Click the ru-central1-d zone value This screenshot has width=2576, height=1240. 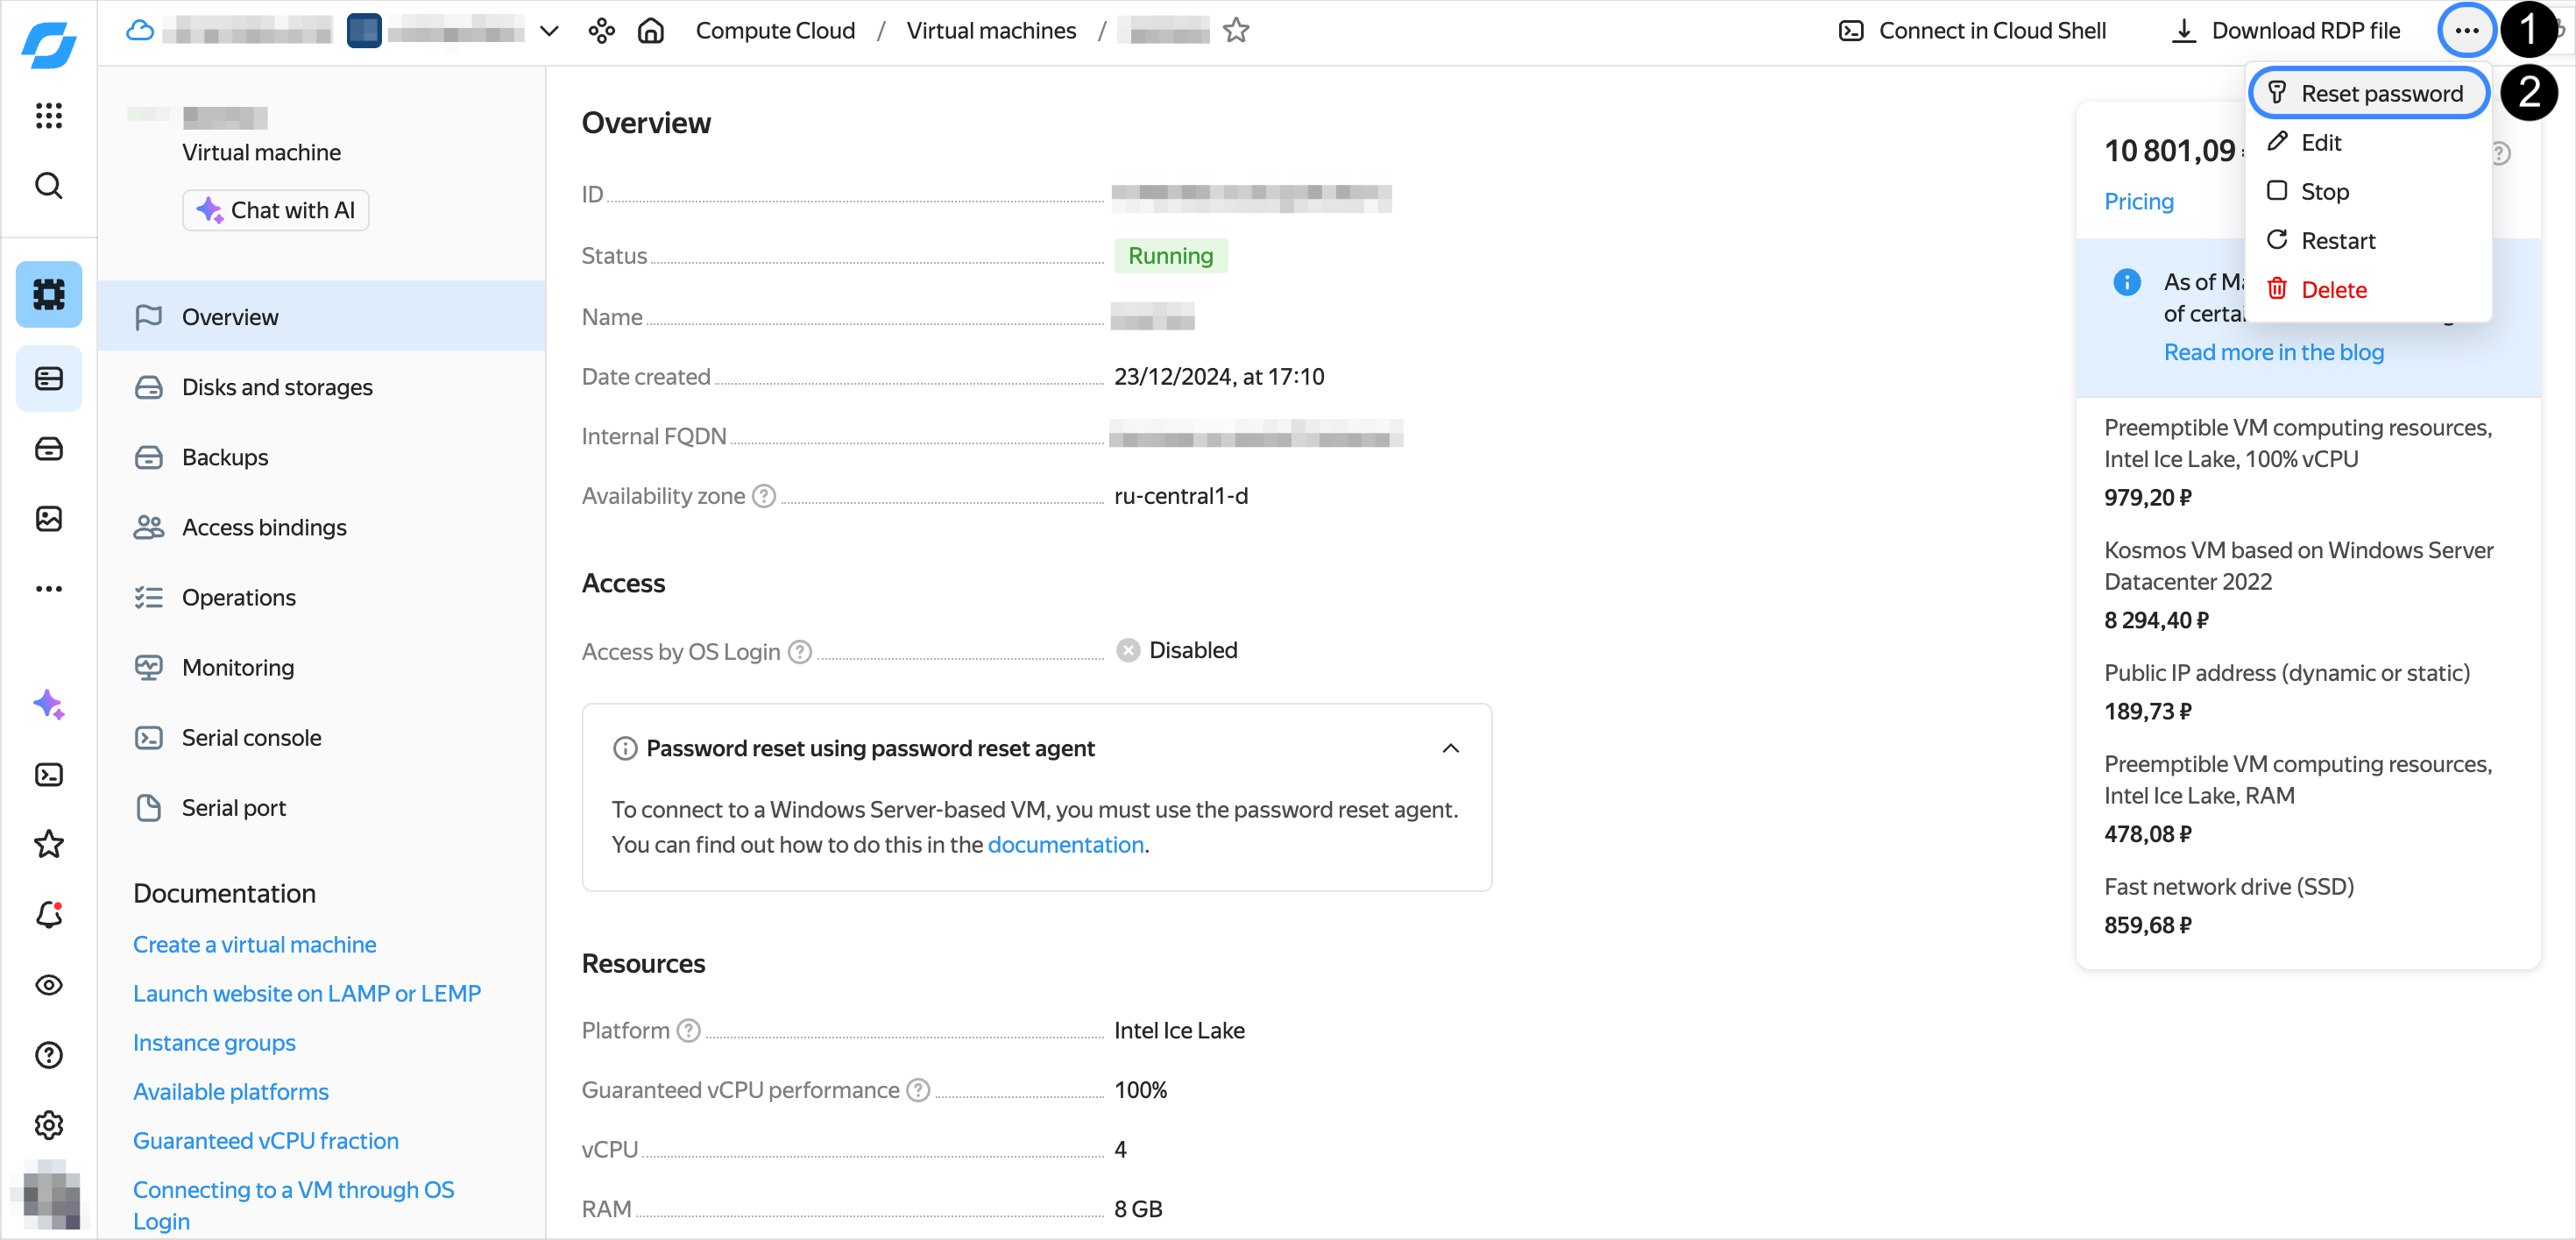click(1180, 496)
